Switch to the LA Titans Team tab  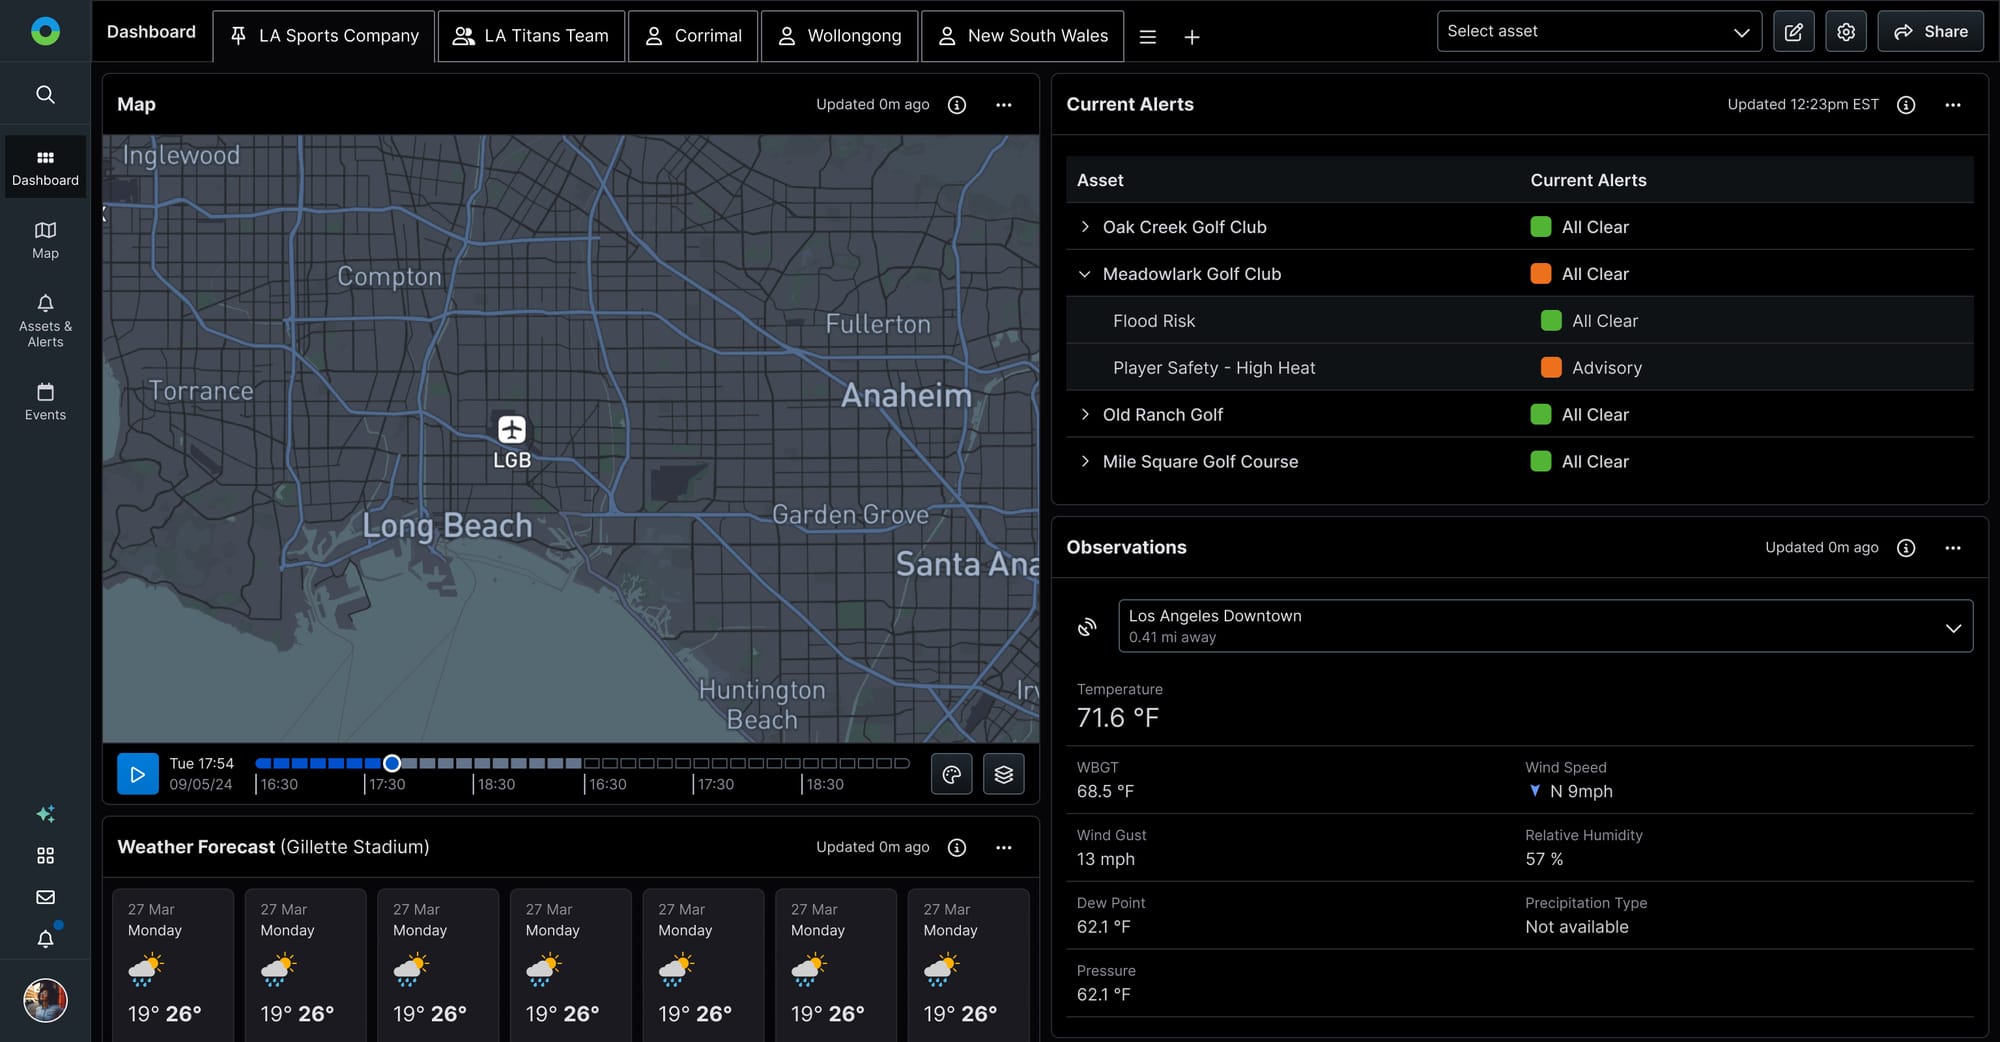point(531,36)
